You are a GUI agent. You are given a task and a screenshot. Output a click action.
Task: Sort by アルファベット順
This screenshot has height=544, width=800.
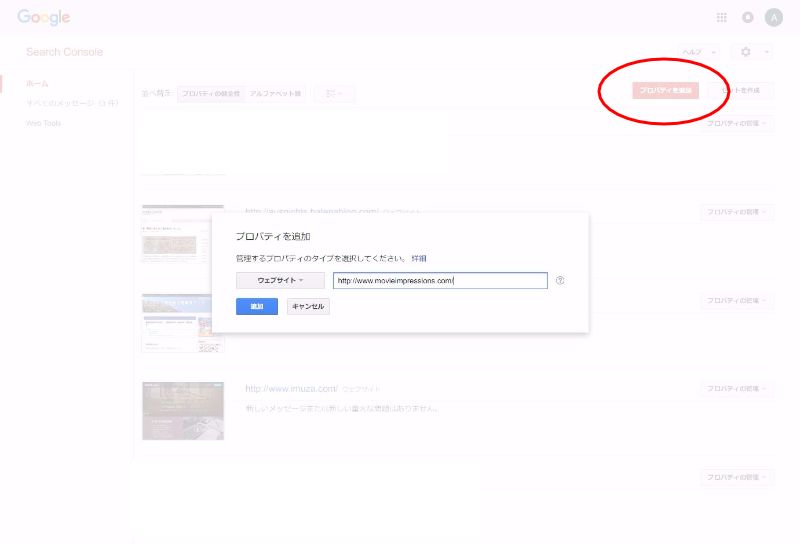(275, 93)
